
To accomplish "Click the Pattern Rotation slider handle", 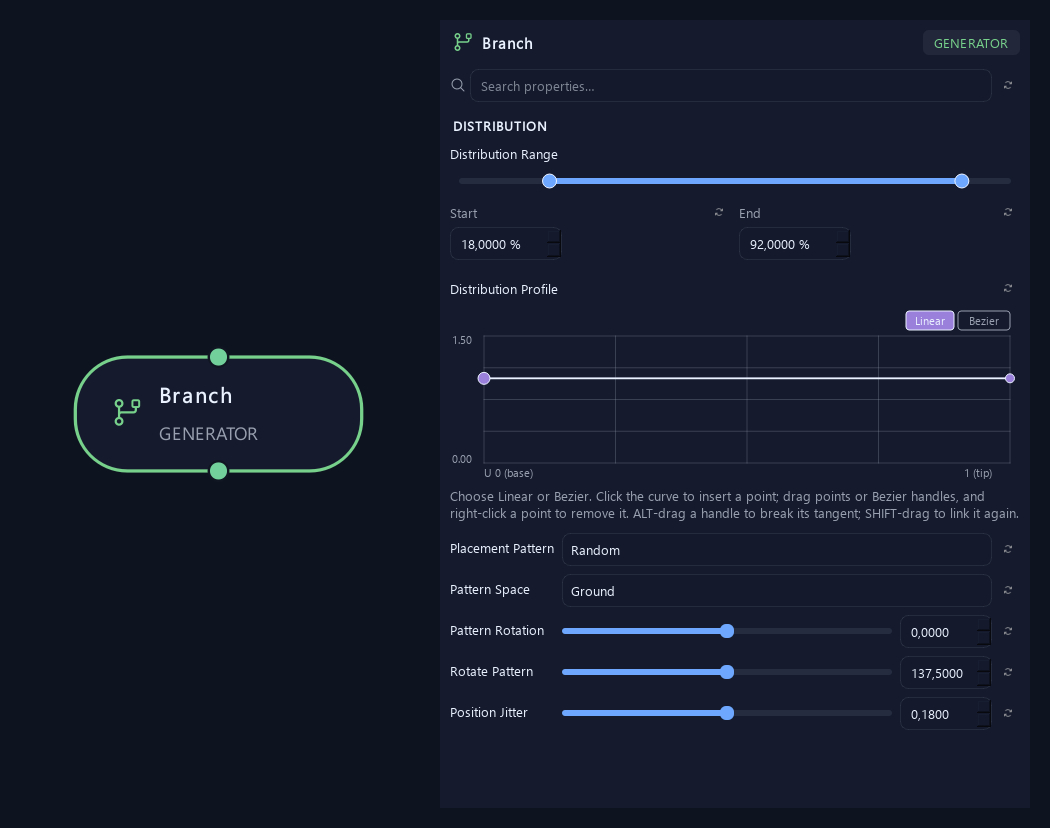I will click(727, 631).
